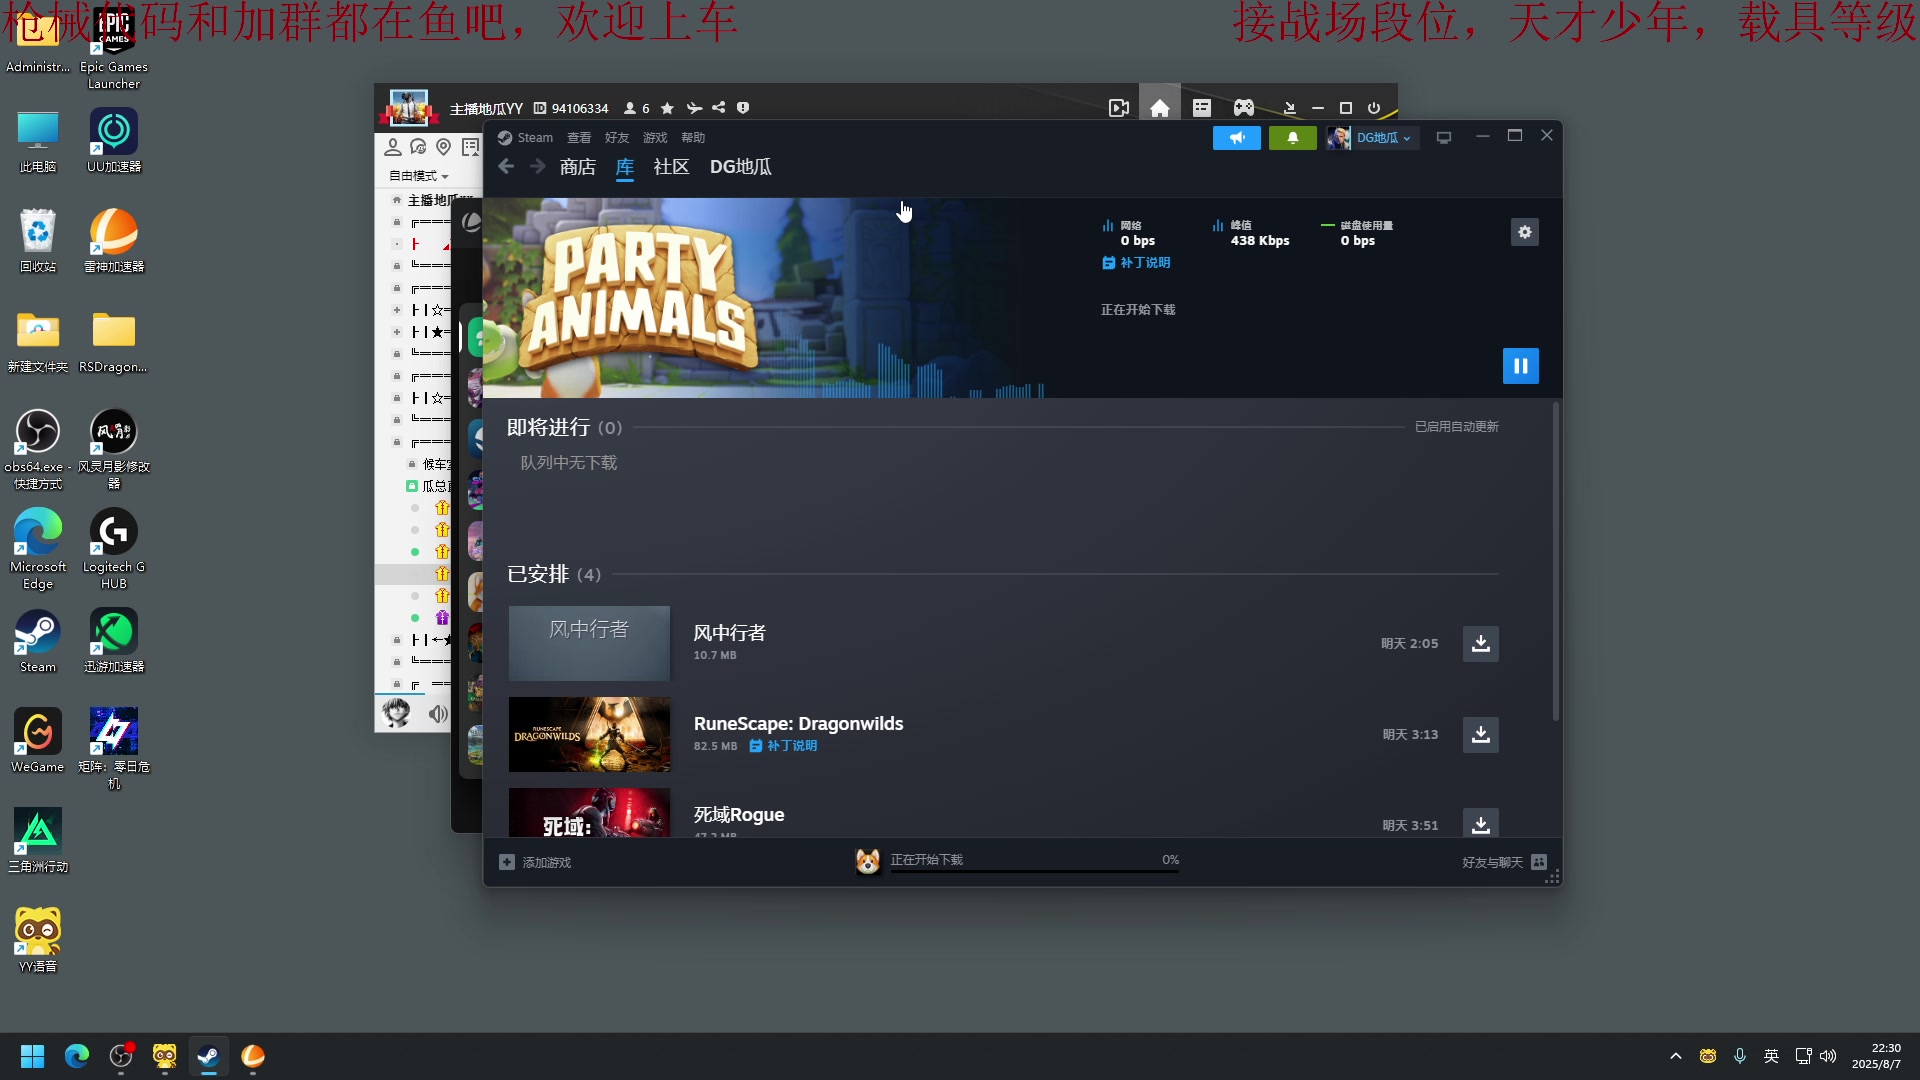Click YY power icon
Screen dimensions: 1920x1080
tap(1374, 108)
